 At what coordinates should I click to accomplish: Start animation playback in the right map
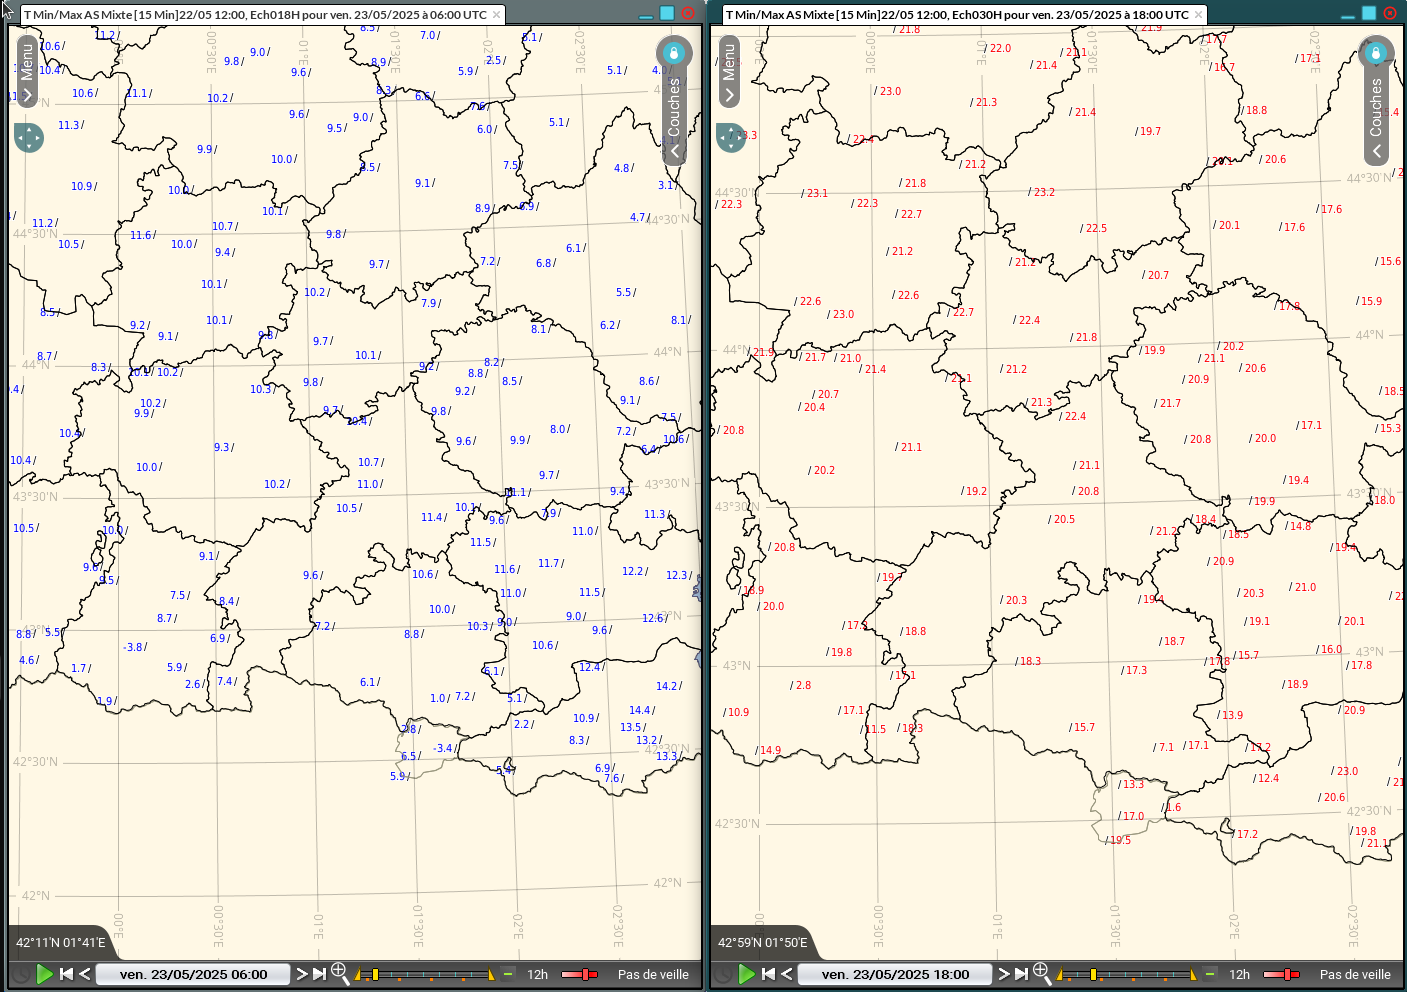[x=746, y=974]
